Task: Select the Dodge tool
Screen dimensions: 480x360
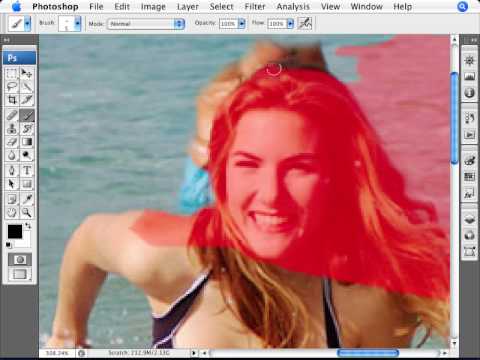Action: point(27,155)
